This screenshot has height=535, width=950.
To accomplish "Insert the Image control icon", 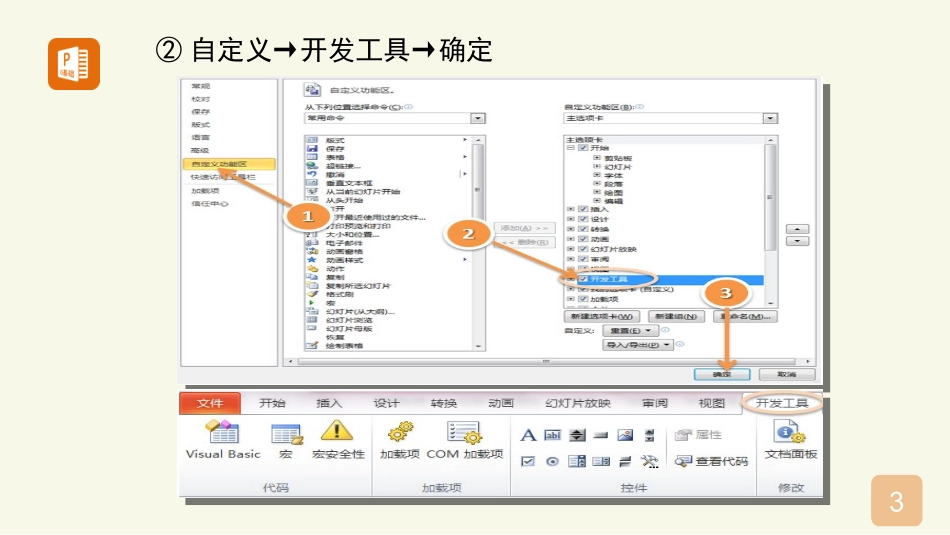I will point(625,434).
